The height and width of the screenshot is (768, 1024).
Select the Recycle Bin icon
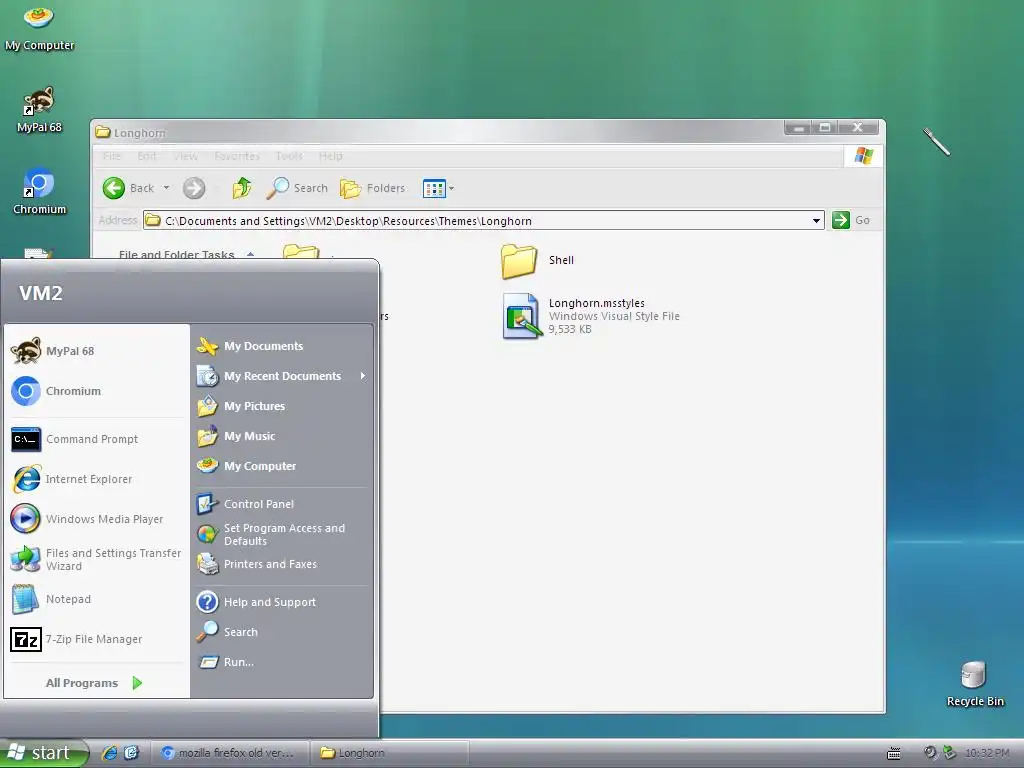click(975, 684)
